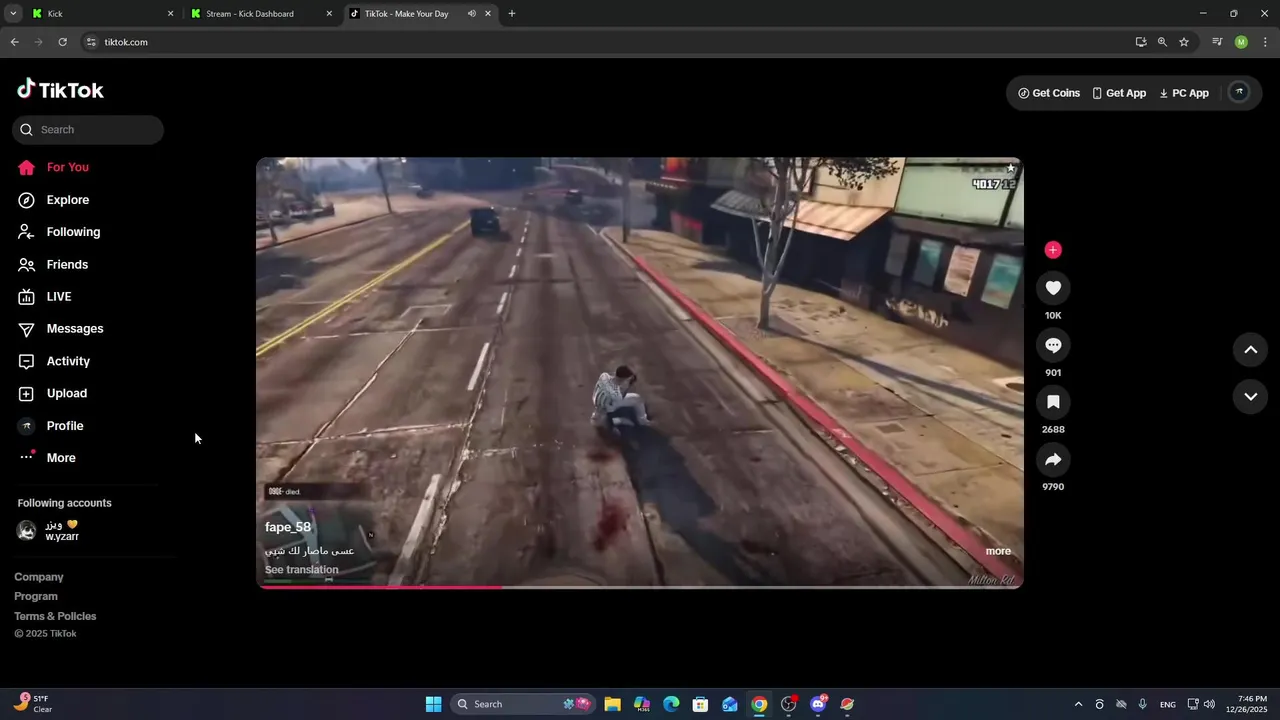
Task: Follow the creator with the red plus button
Action: tap(1053, 250)
